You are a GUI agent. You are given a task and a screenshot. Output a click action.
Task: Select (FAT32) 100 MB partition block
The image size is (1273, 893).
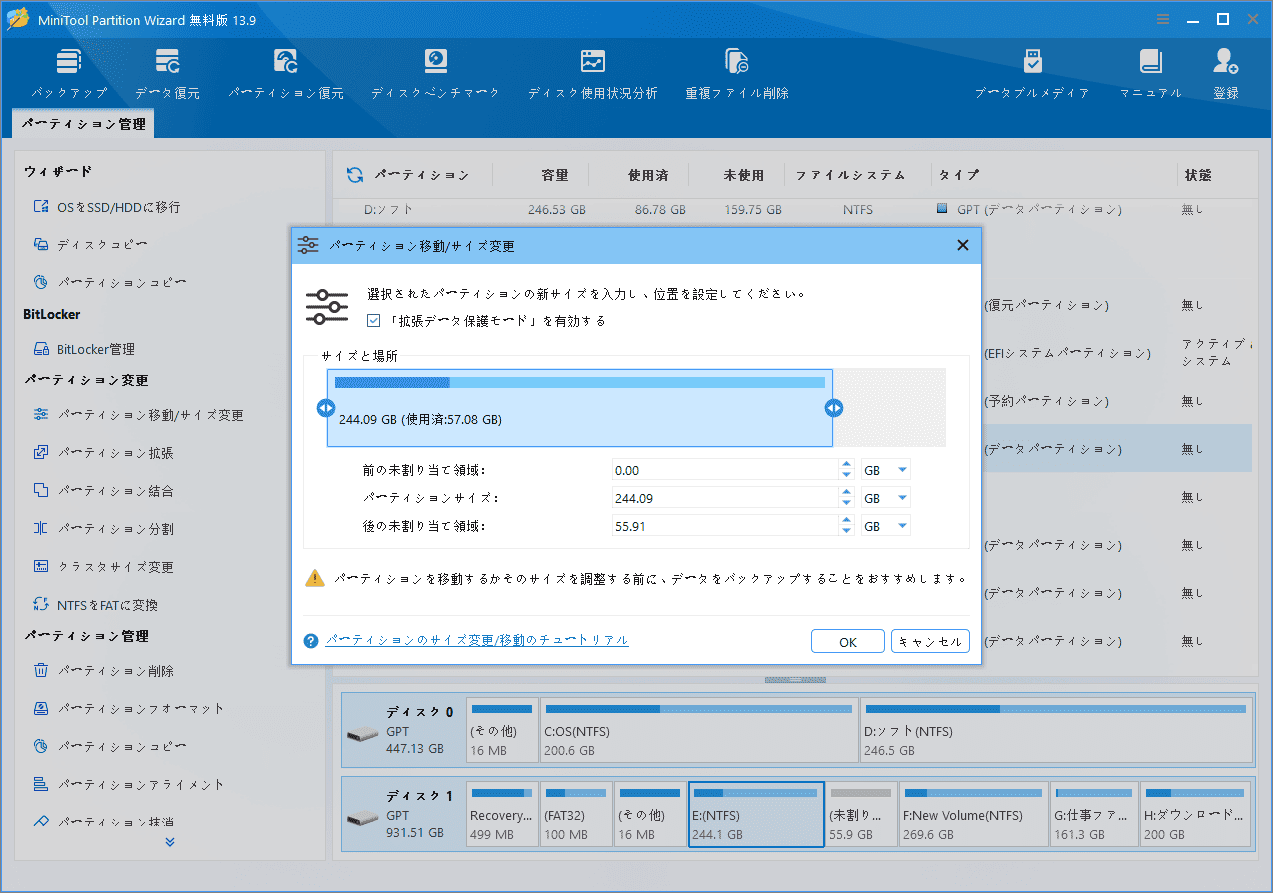coord(576,814)
